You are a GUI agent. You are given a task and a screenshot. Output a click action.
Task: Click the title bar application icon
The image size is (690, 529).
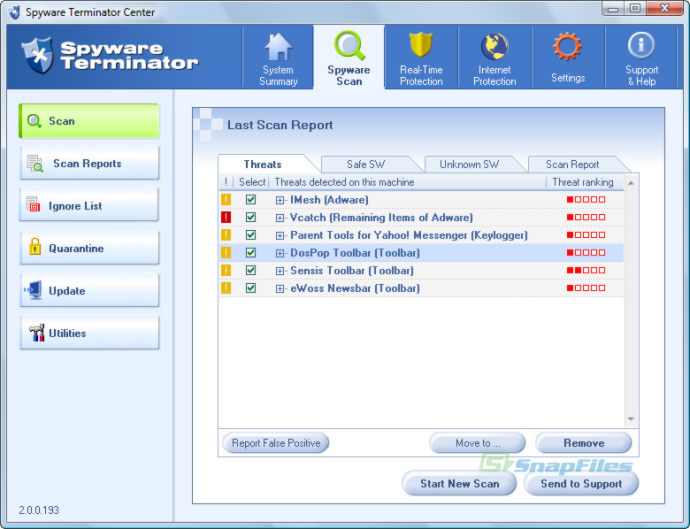coord(15,12)
